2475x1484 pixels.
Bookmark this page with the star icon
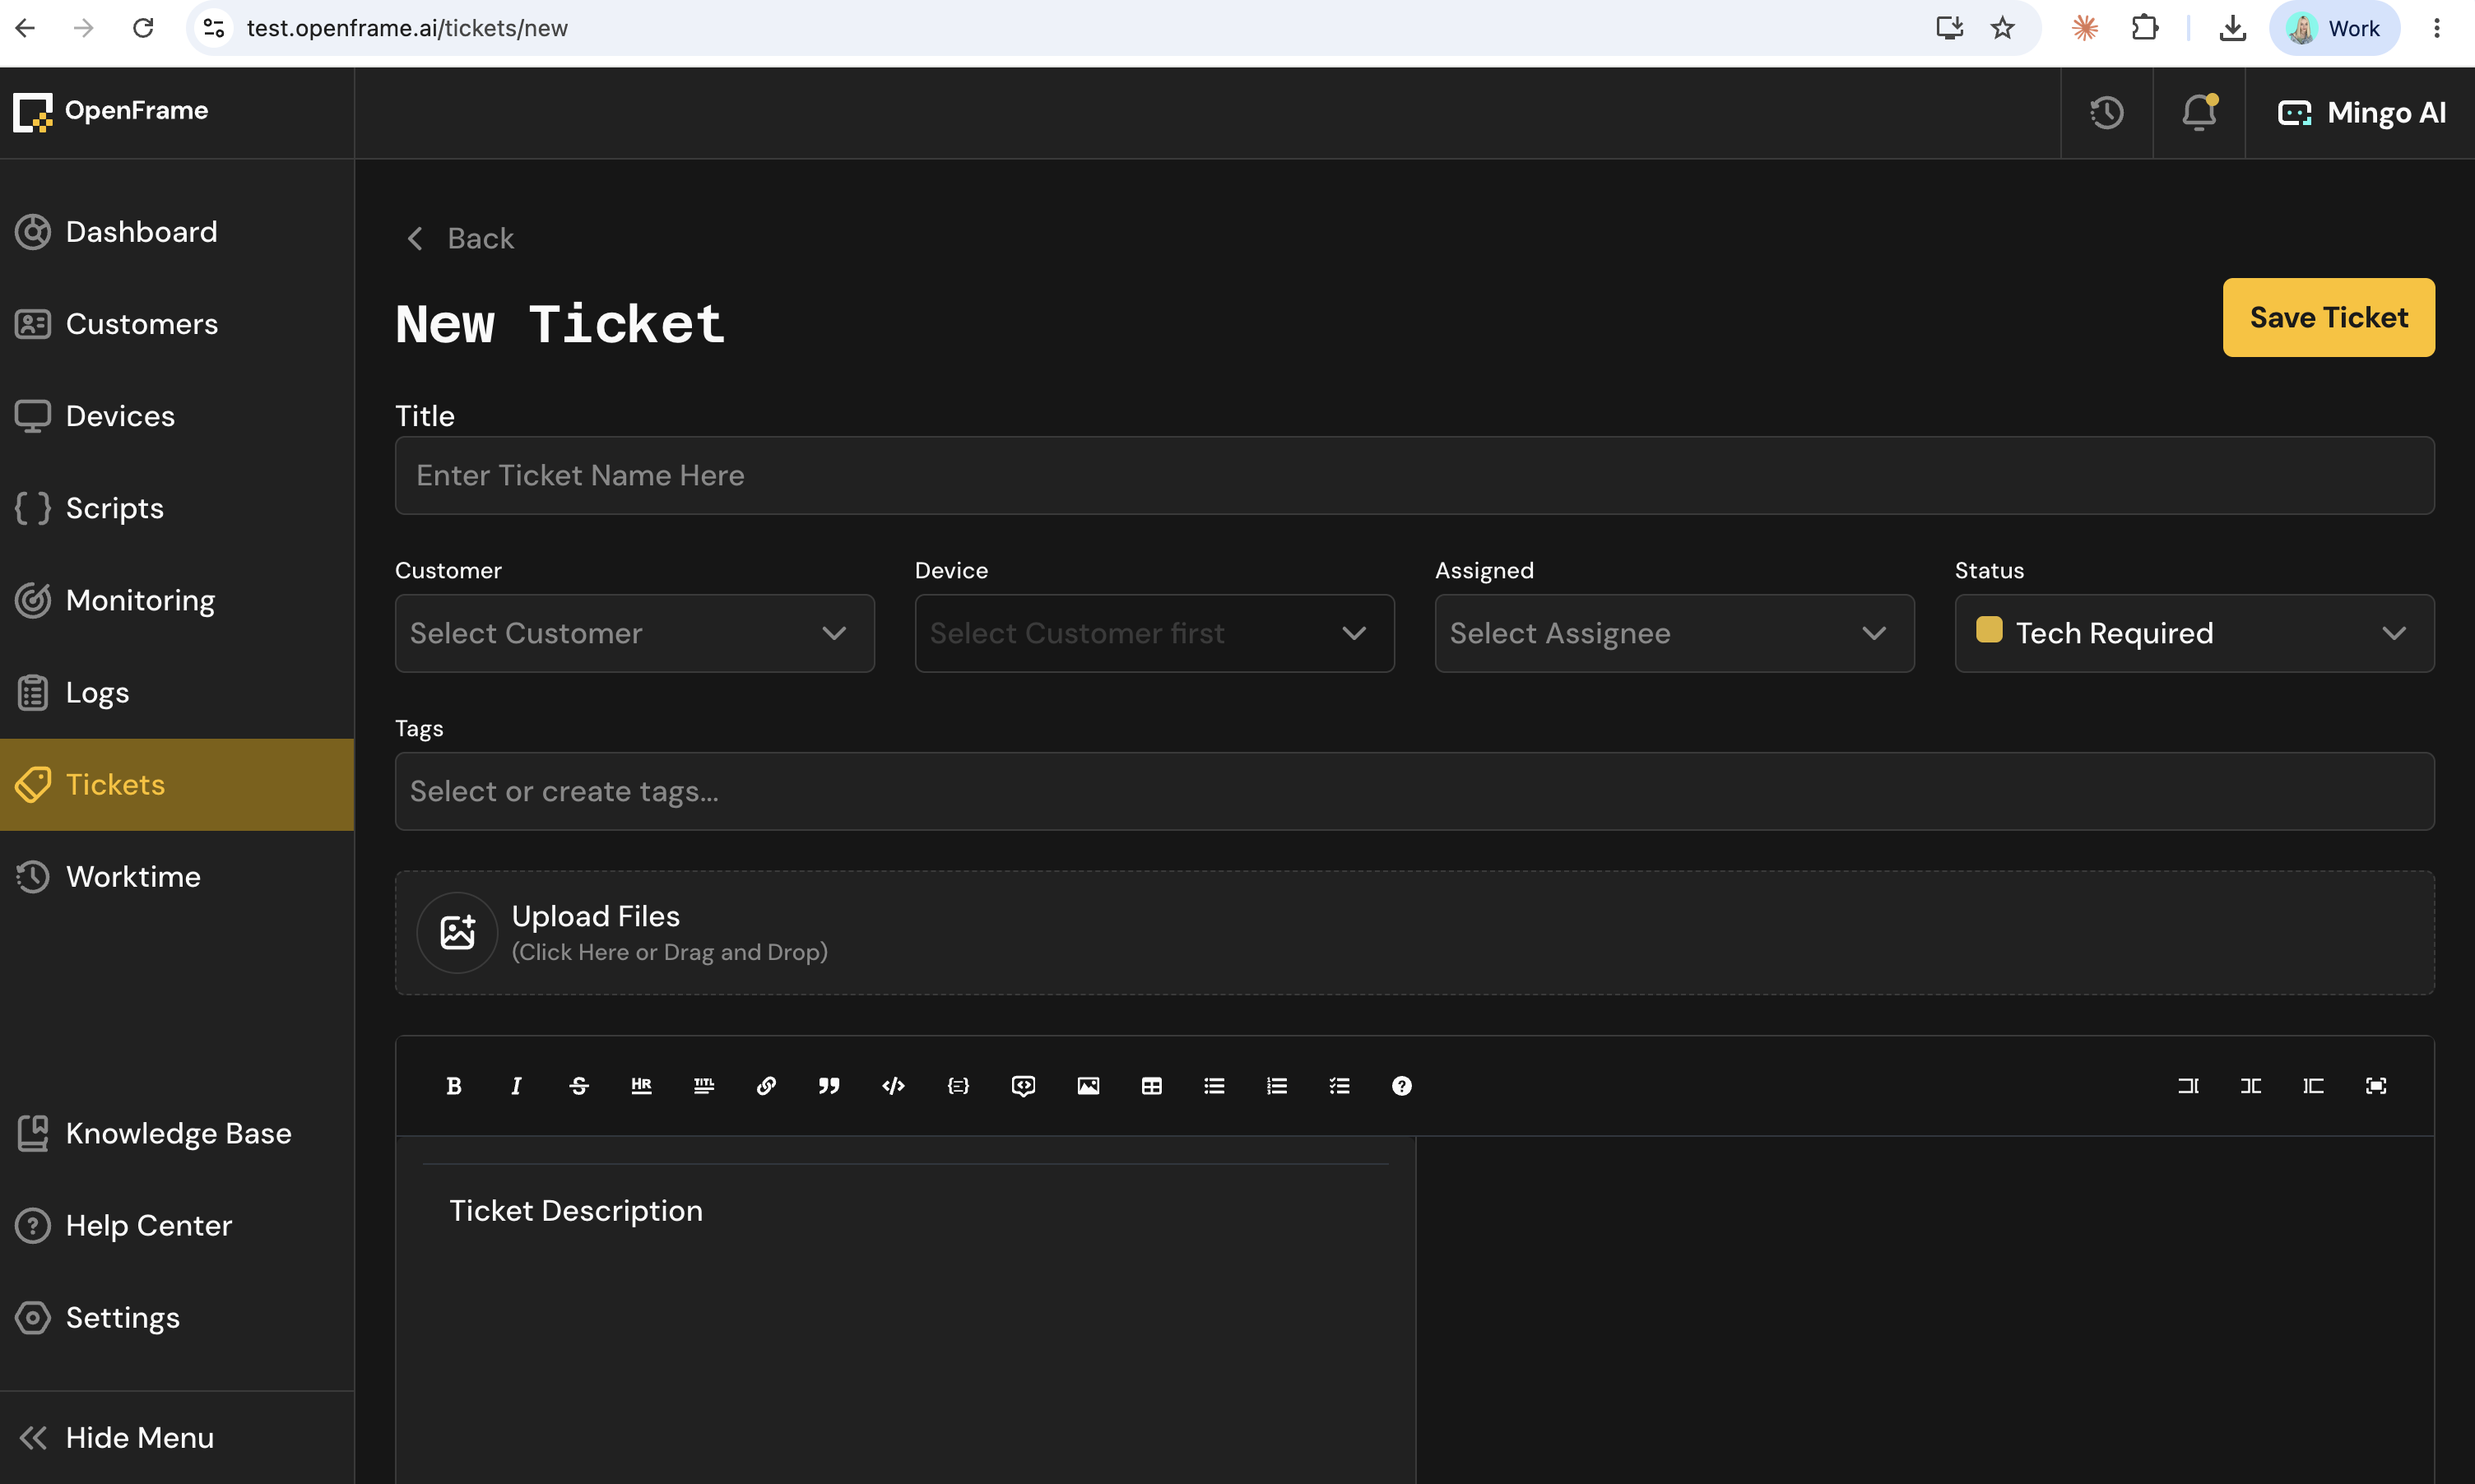2002,28
